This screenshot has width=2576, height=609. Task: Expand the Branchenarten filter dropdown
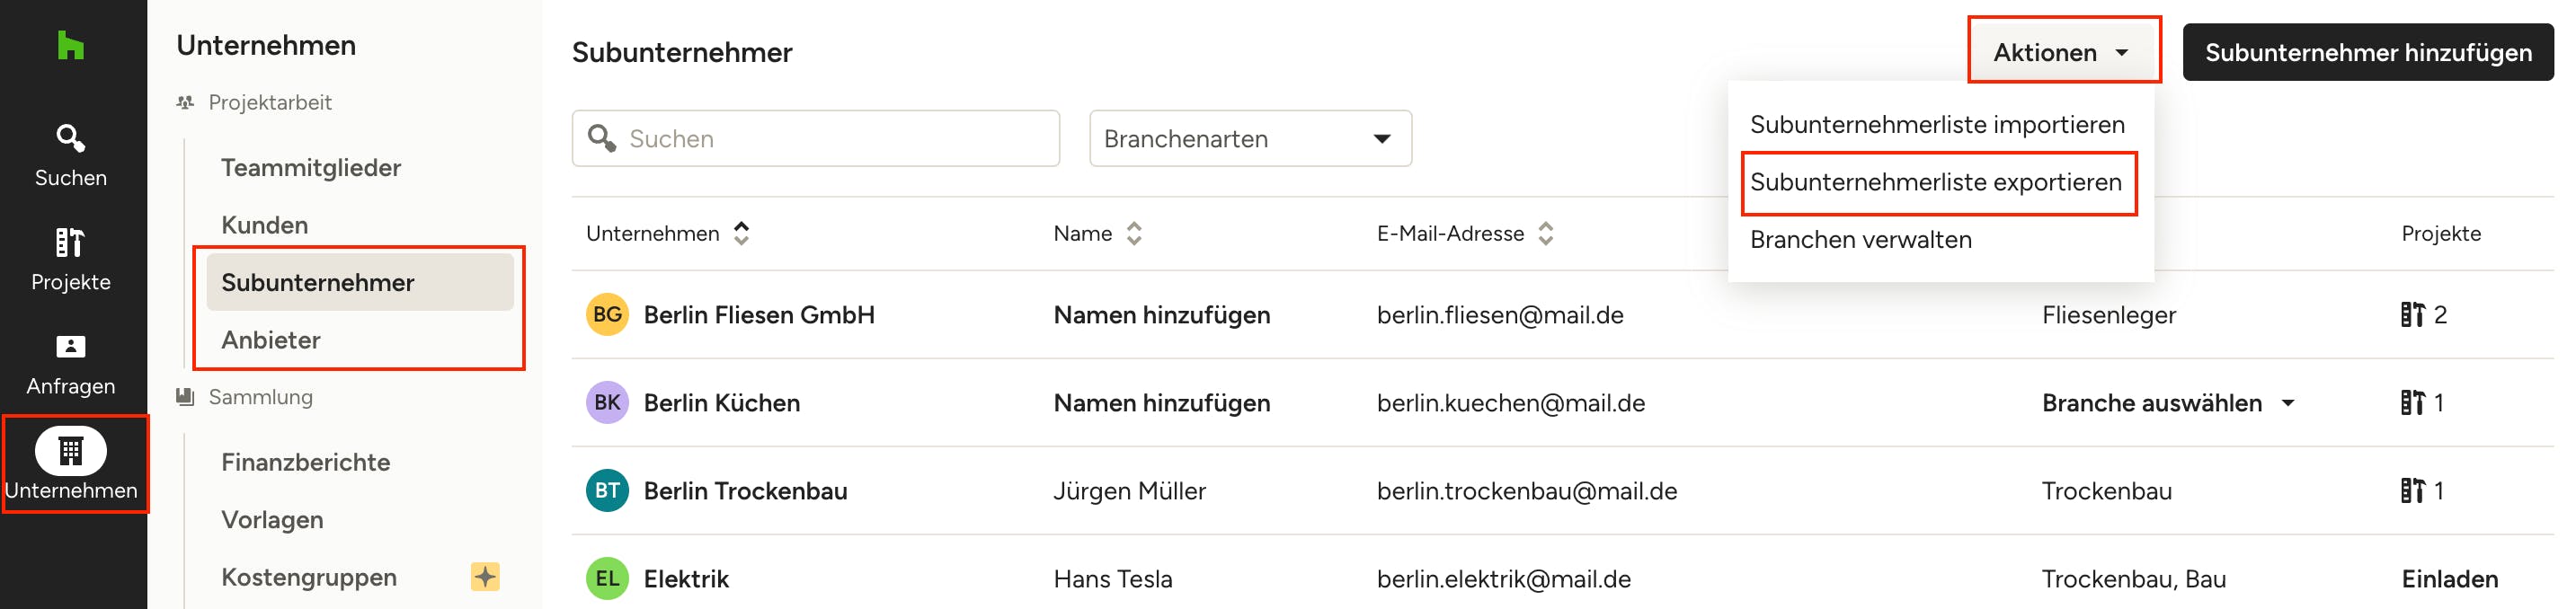click(x=1250, y=138)
